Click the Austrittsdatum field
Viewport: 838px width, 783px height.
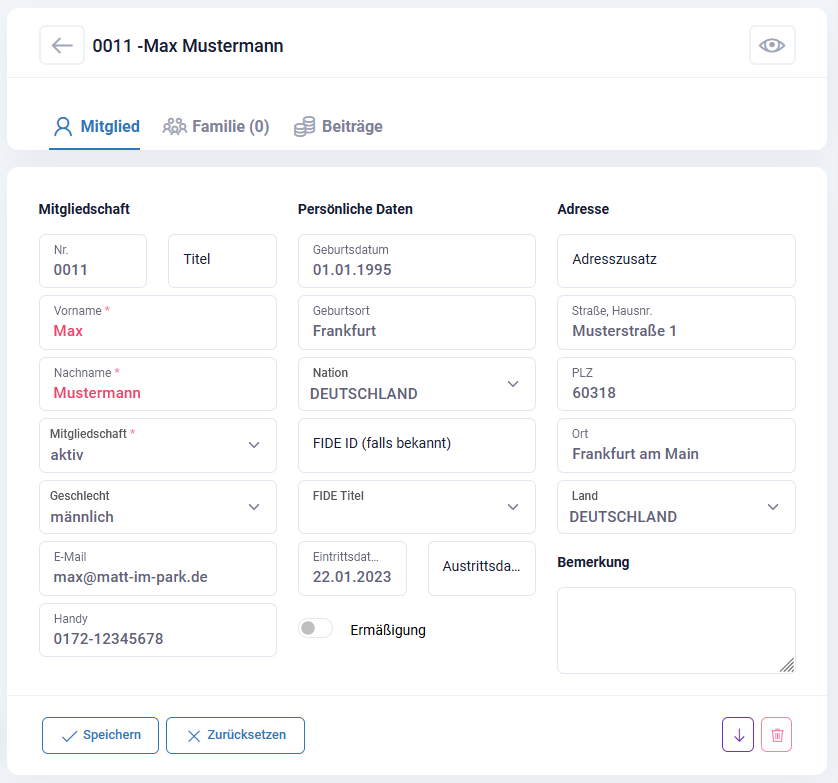(x=481, y=568)
